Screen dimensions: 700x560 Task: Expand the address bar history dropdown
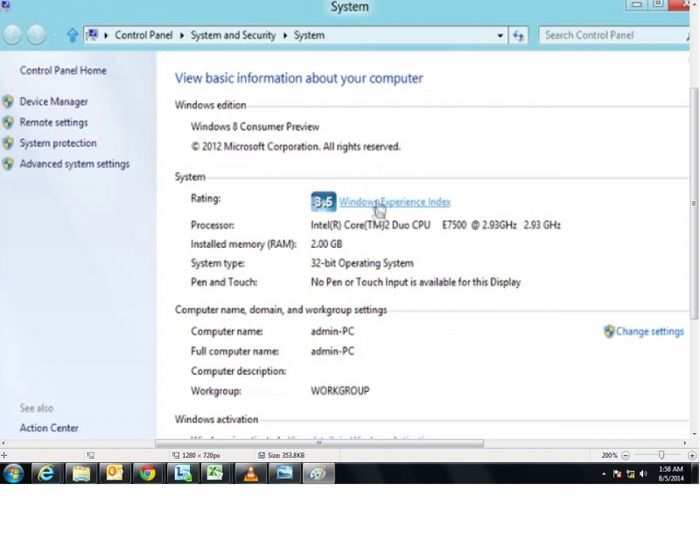(x=501, y=35)
